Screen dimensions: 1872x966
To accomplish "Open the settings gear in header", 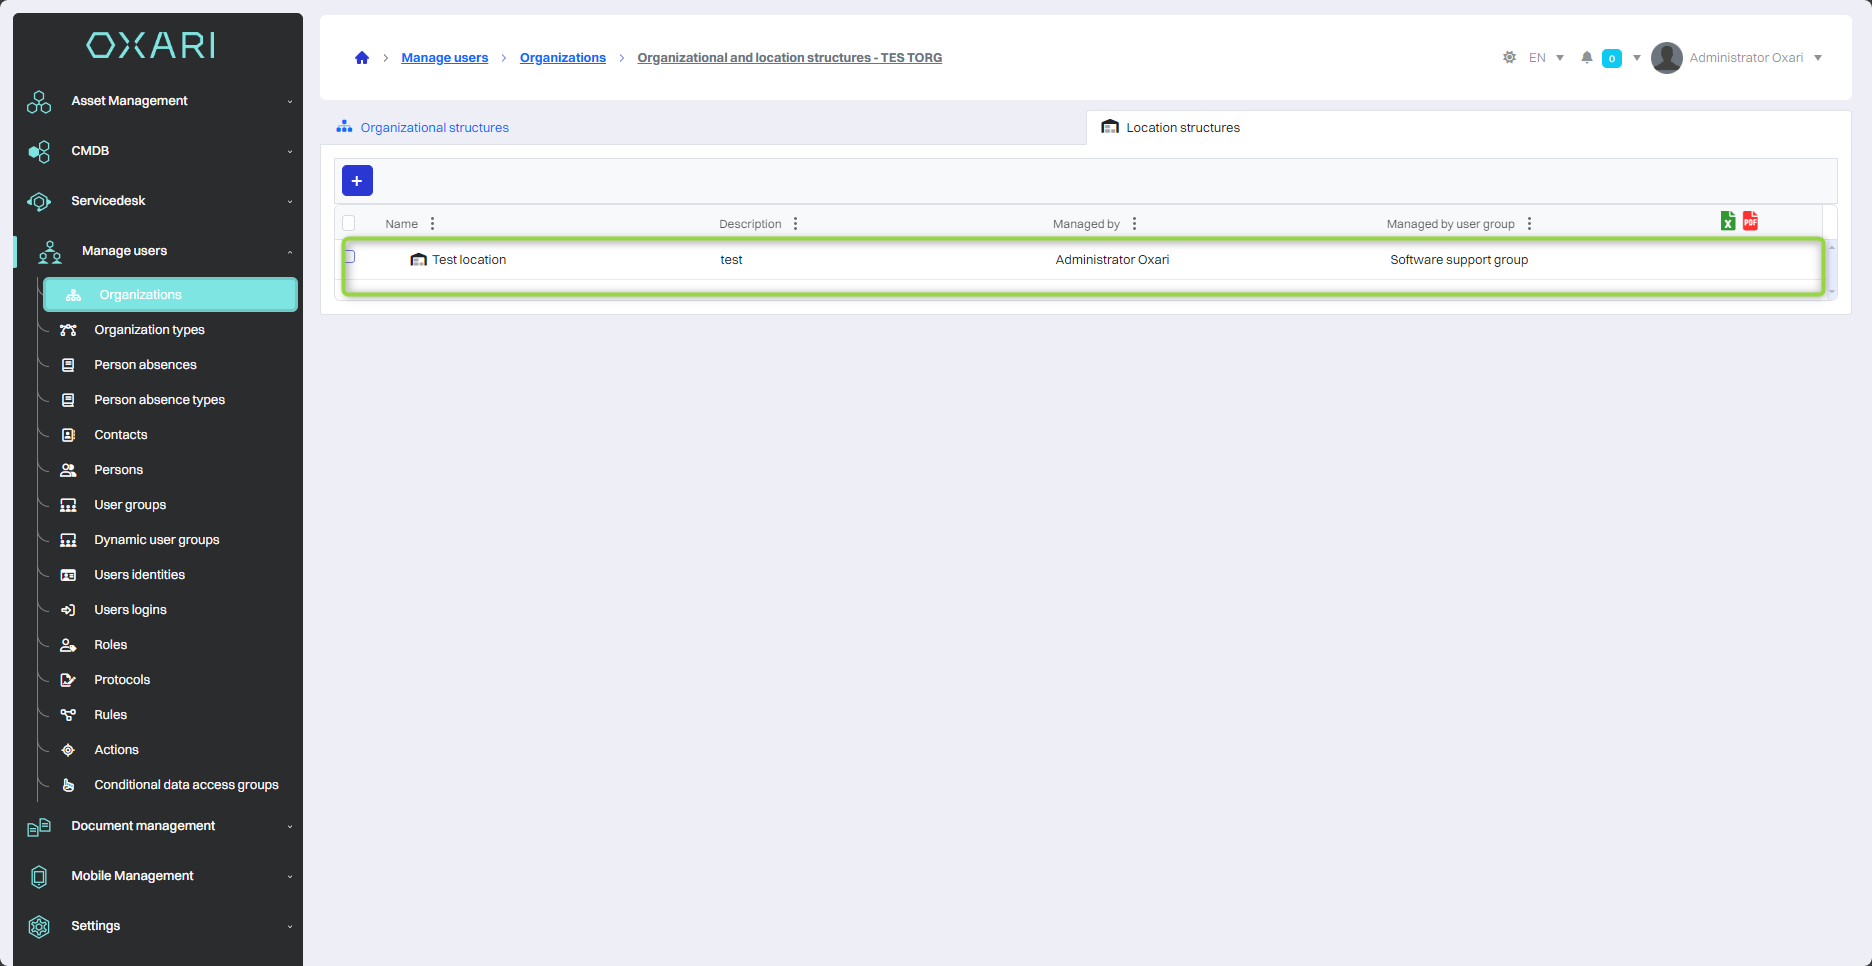I will point(1509,58).
